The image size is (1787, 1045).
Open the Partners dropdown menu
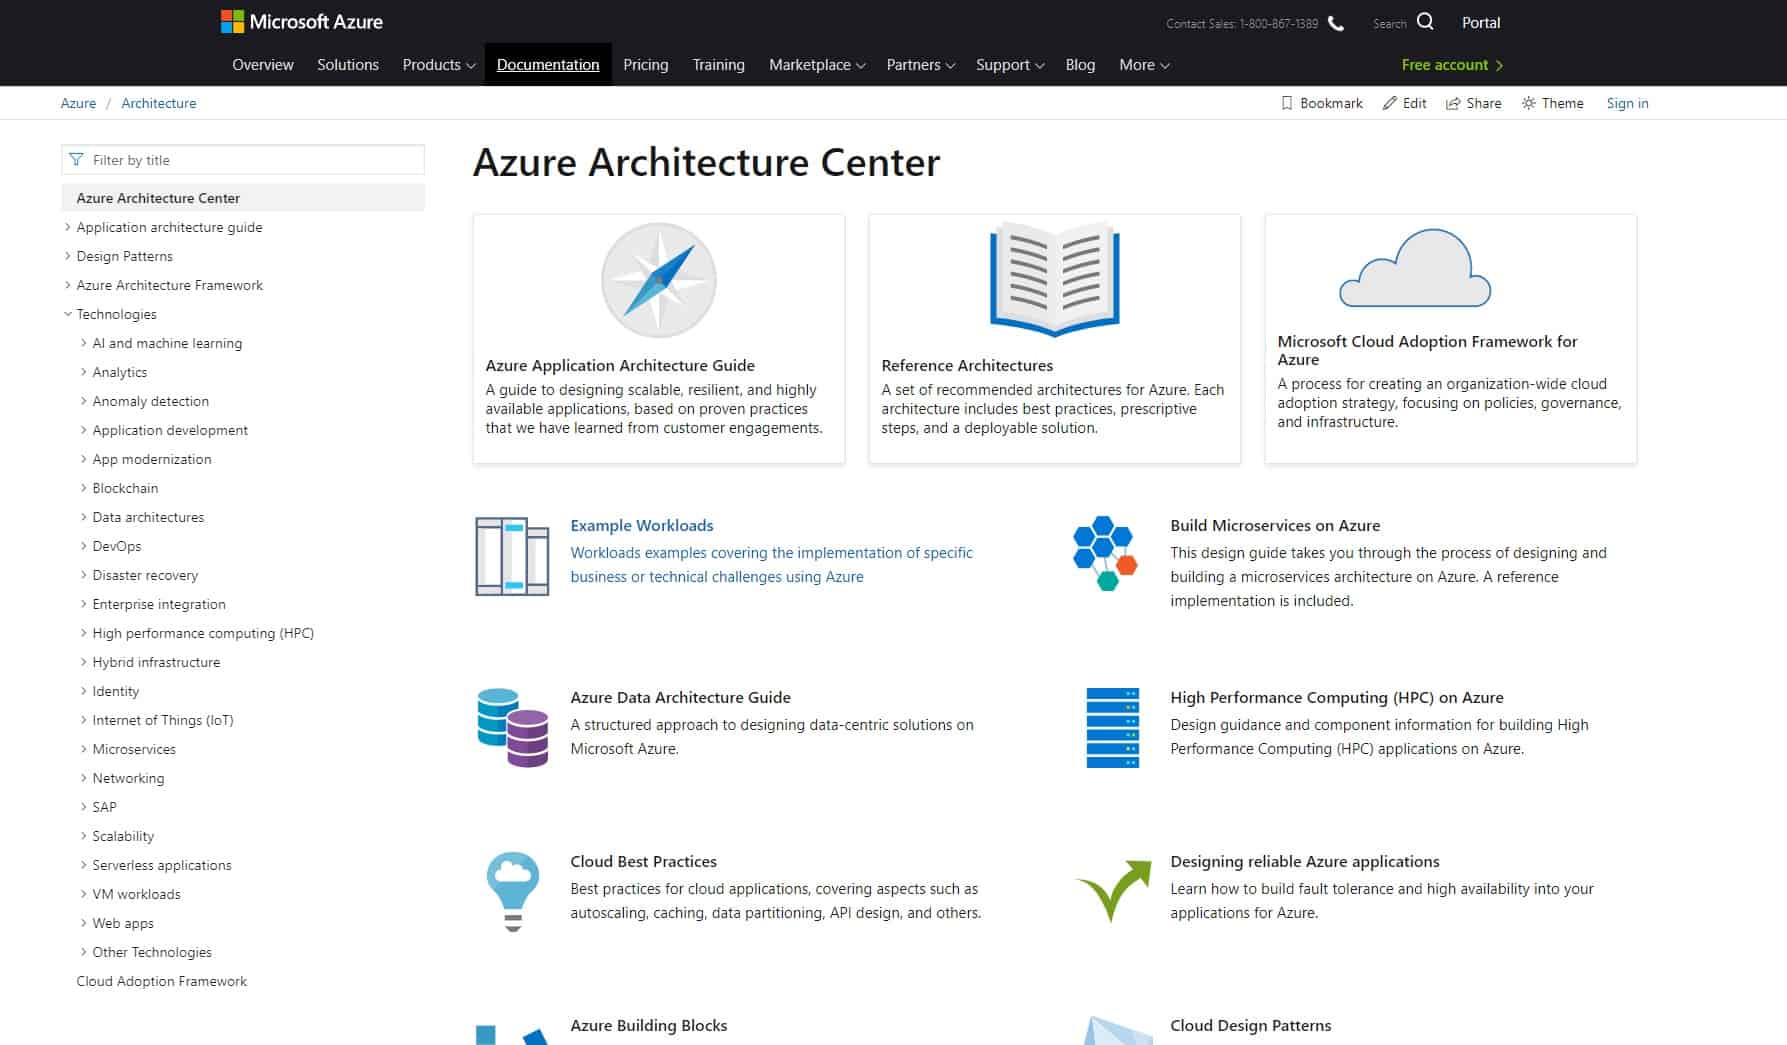tap(920, 64)
